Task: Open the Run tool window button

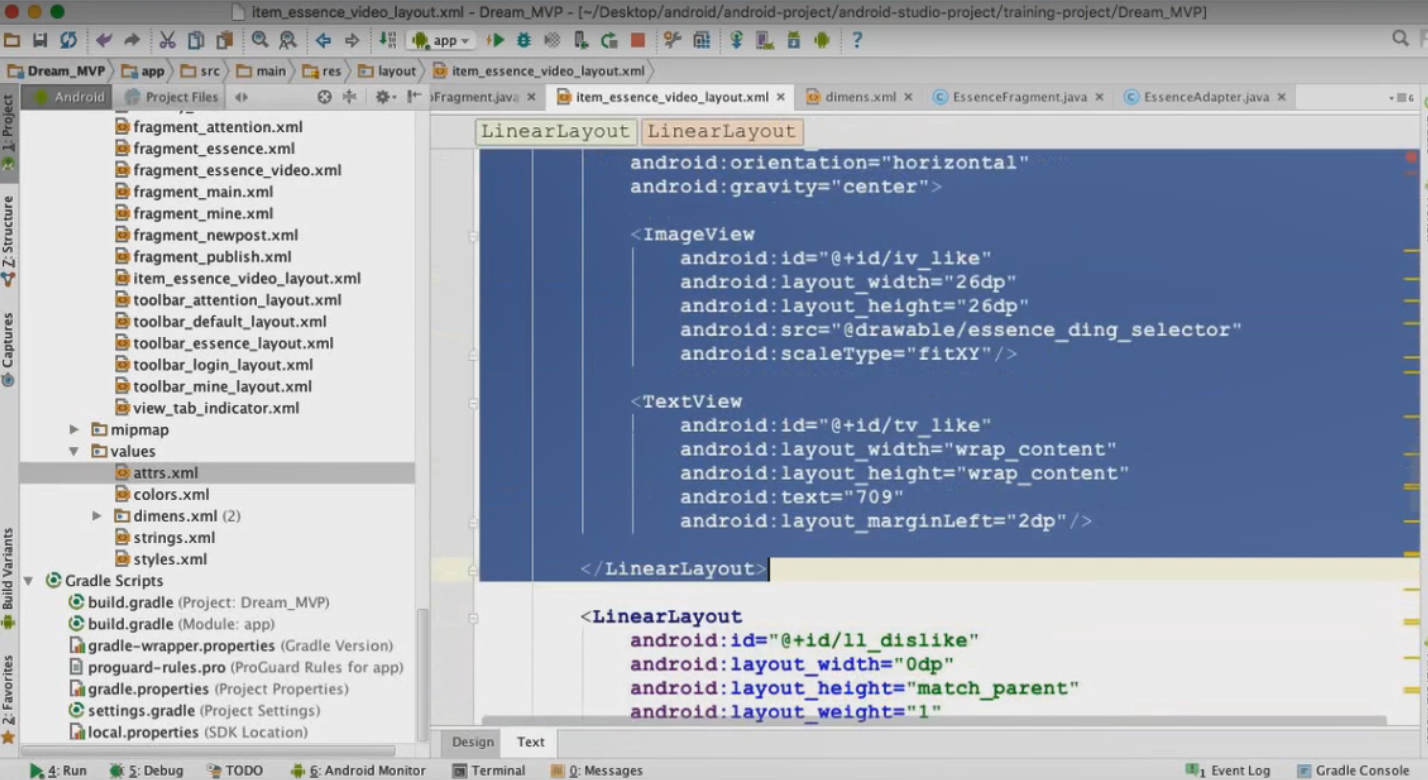Action: (58, 771)
